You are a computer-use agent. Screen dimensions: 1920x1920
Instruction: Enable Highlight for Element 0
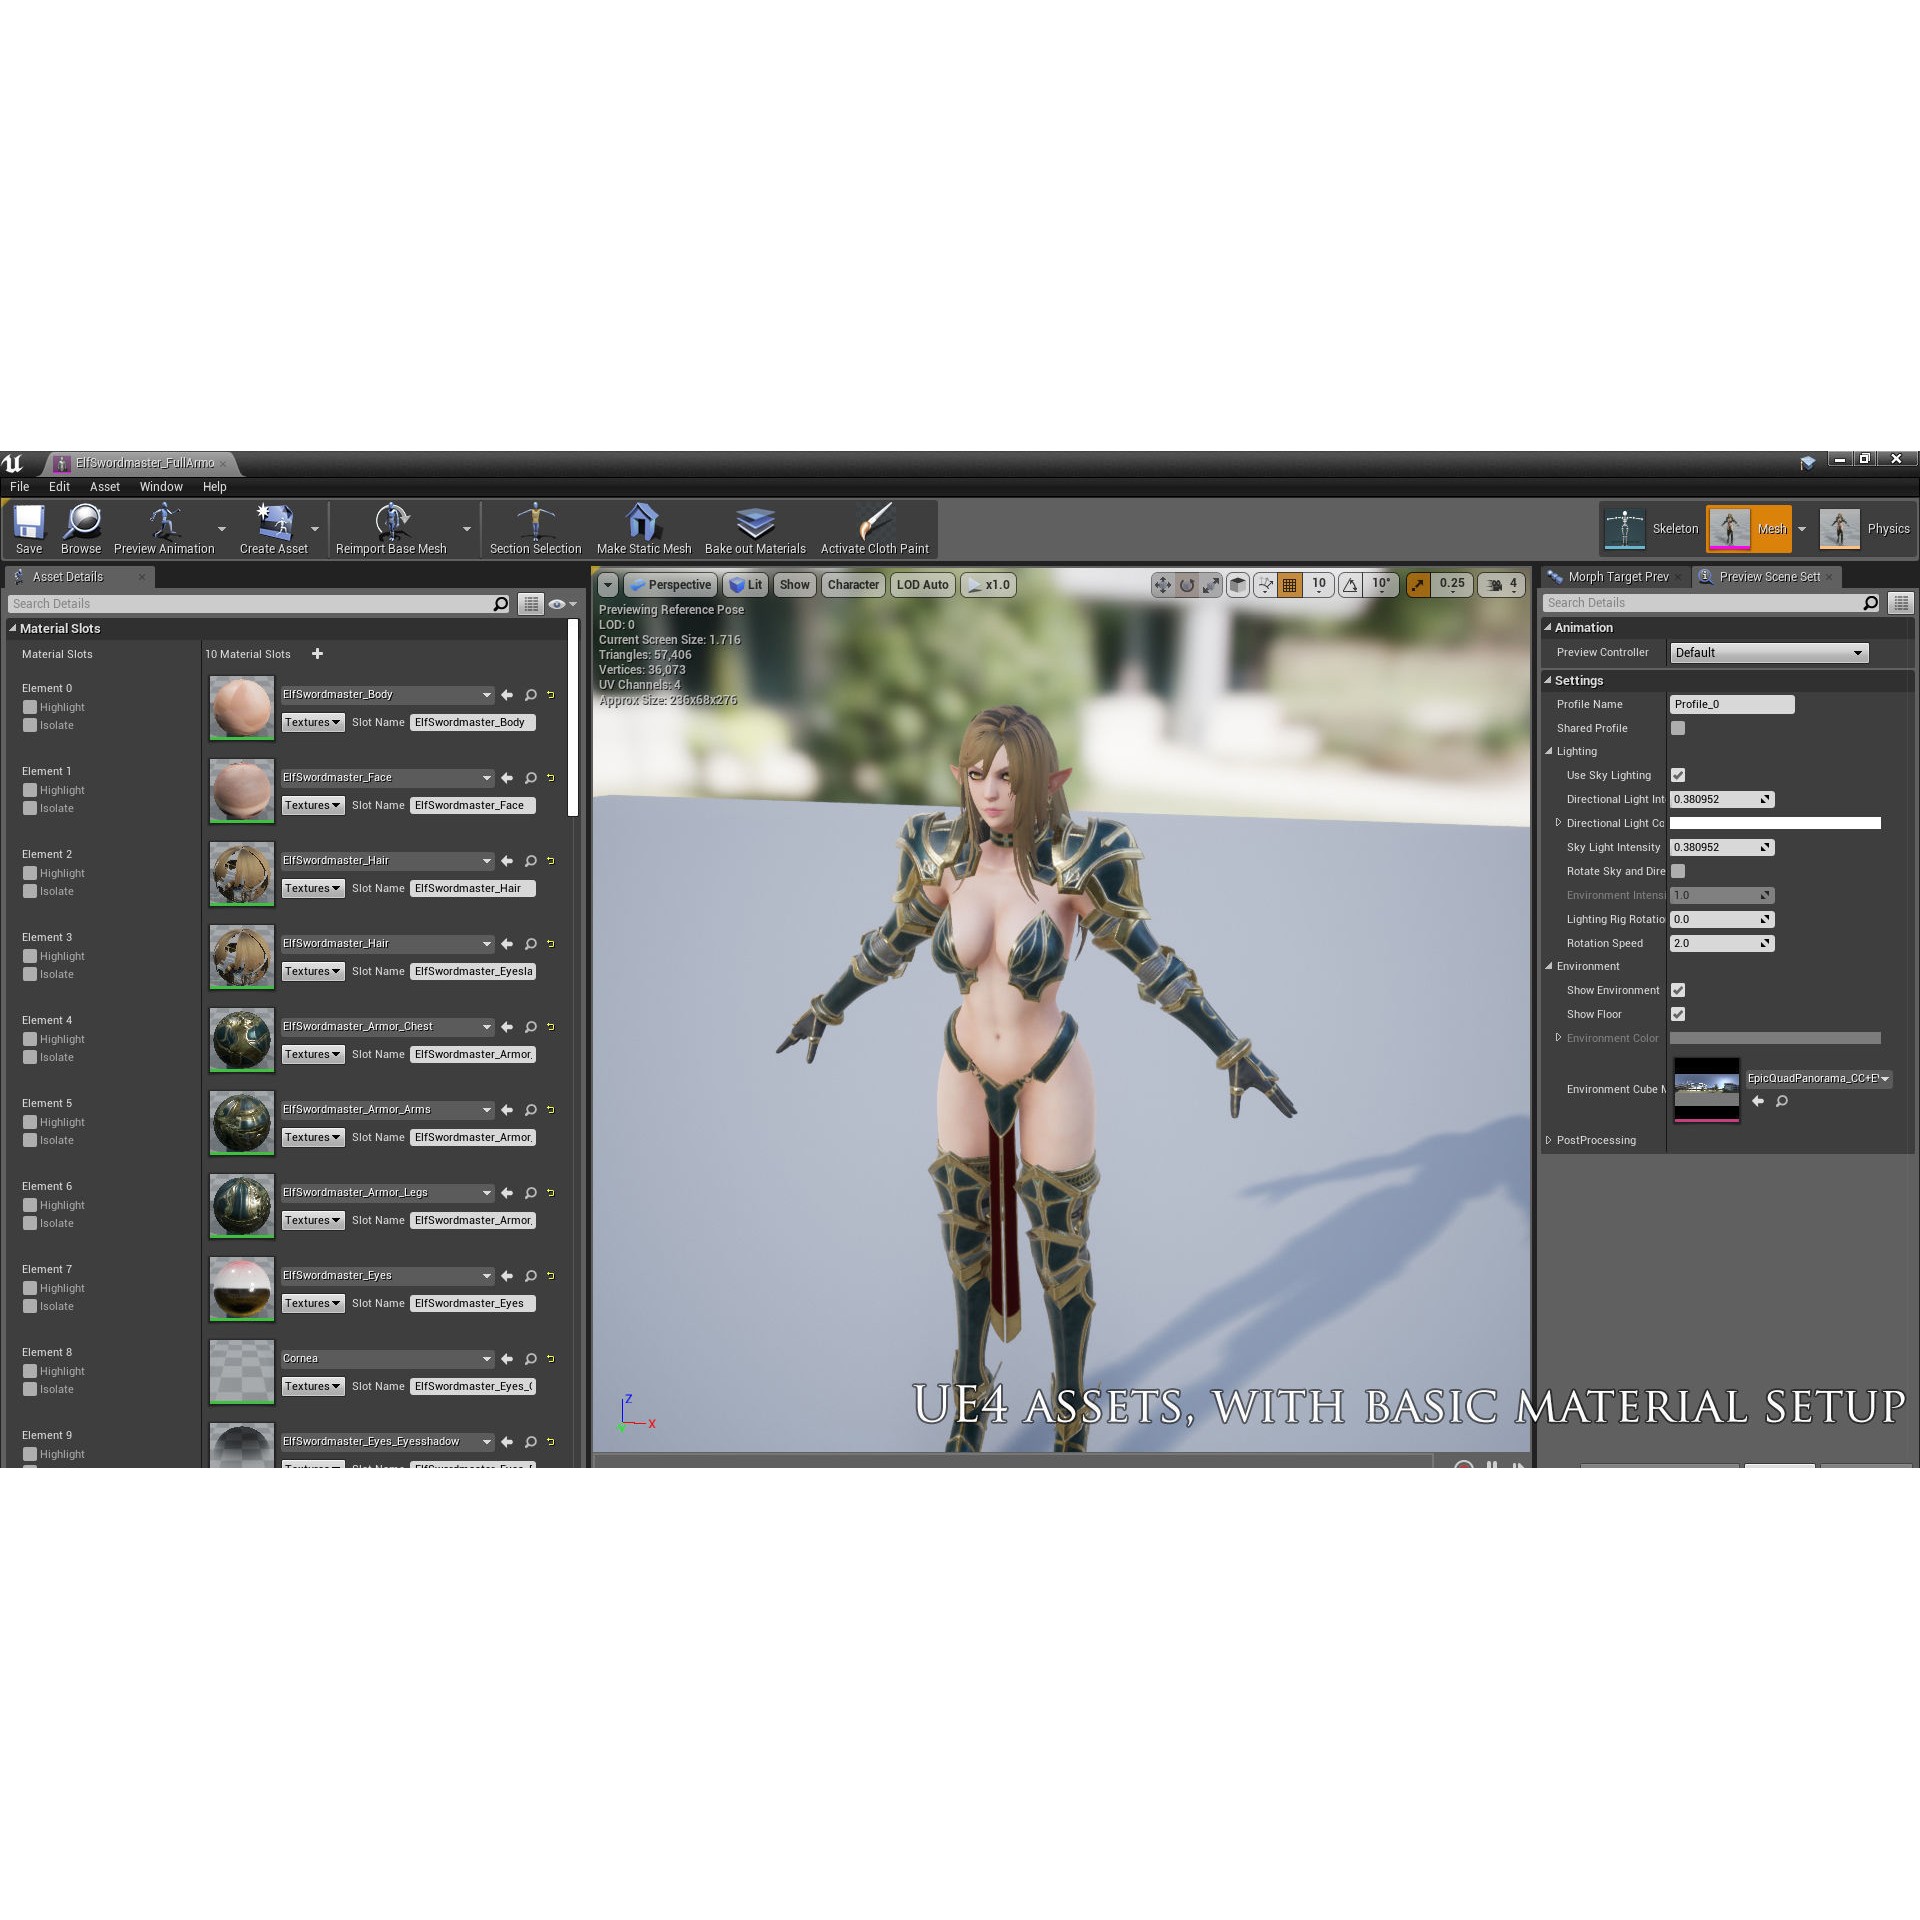point(30,707)
